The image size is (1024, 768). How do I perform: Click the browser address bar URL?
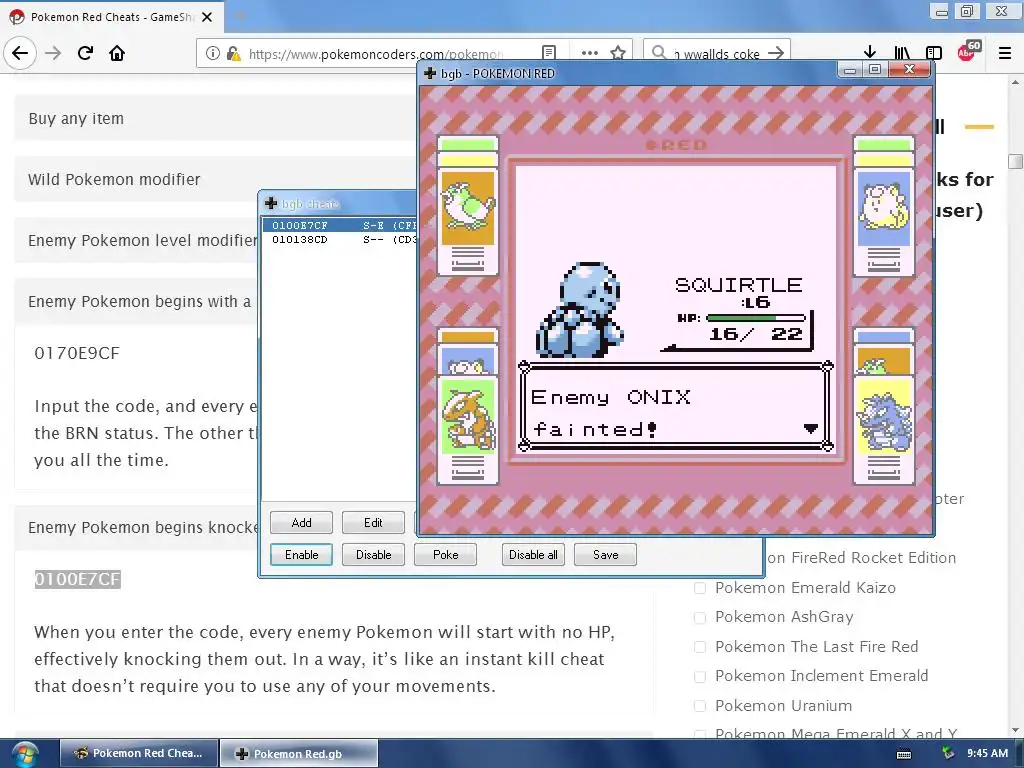tap(376, 54)
